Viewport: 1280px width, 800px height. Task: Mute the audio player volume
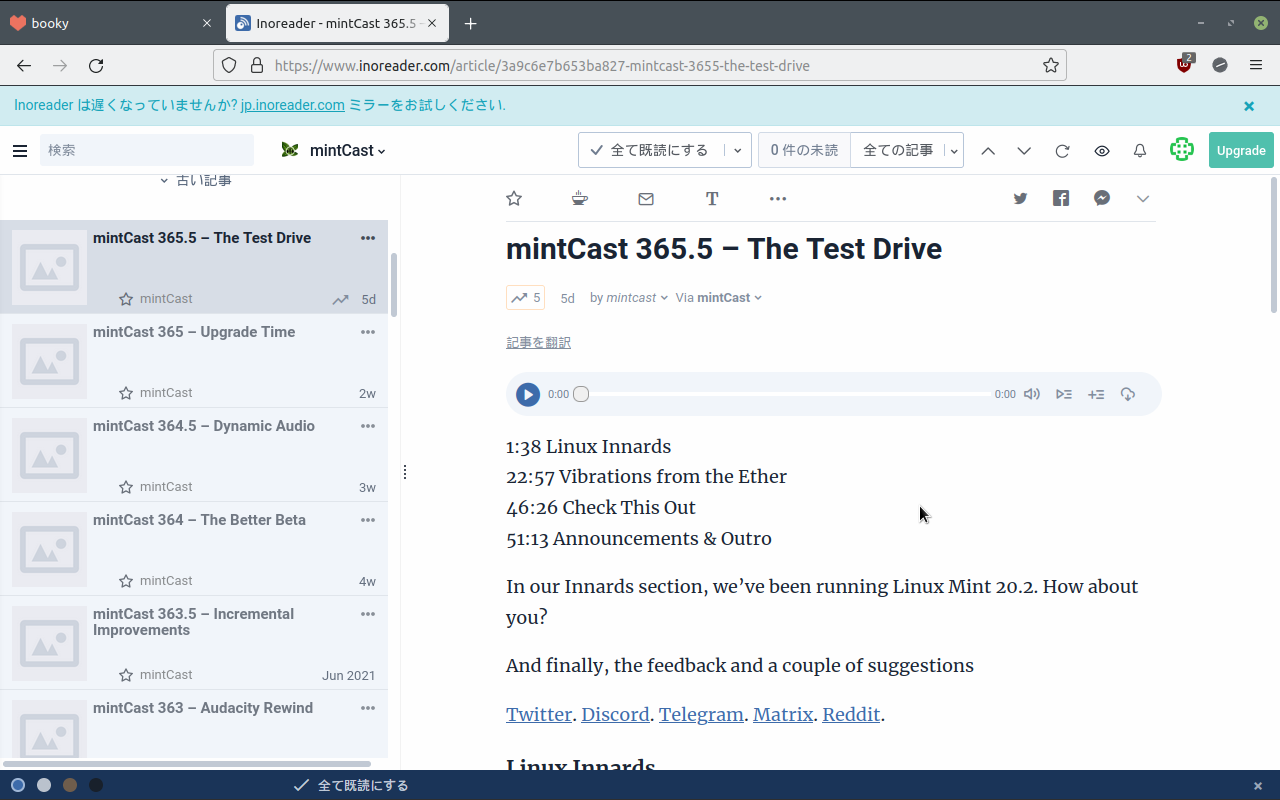1032,394
